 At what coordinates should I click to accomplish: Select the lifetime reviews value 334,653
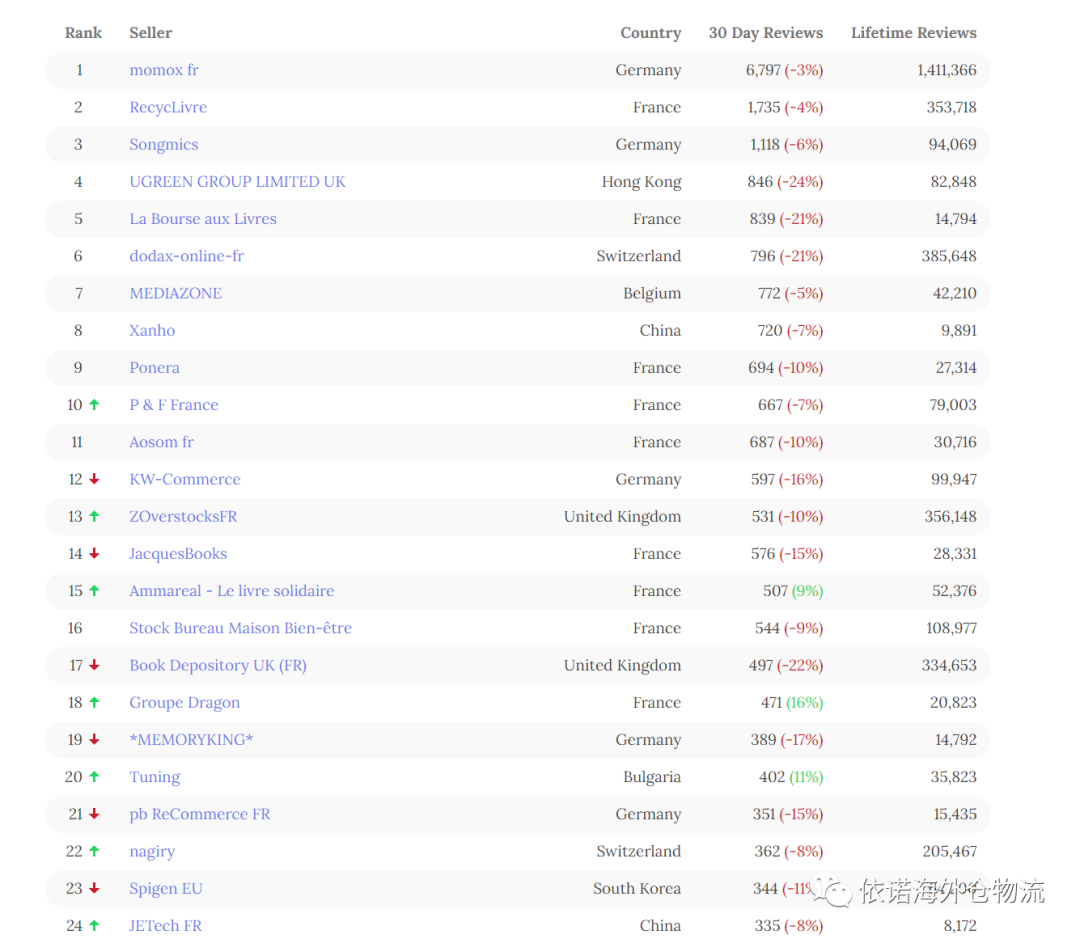(950, 665)
